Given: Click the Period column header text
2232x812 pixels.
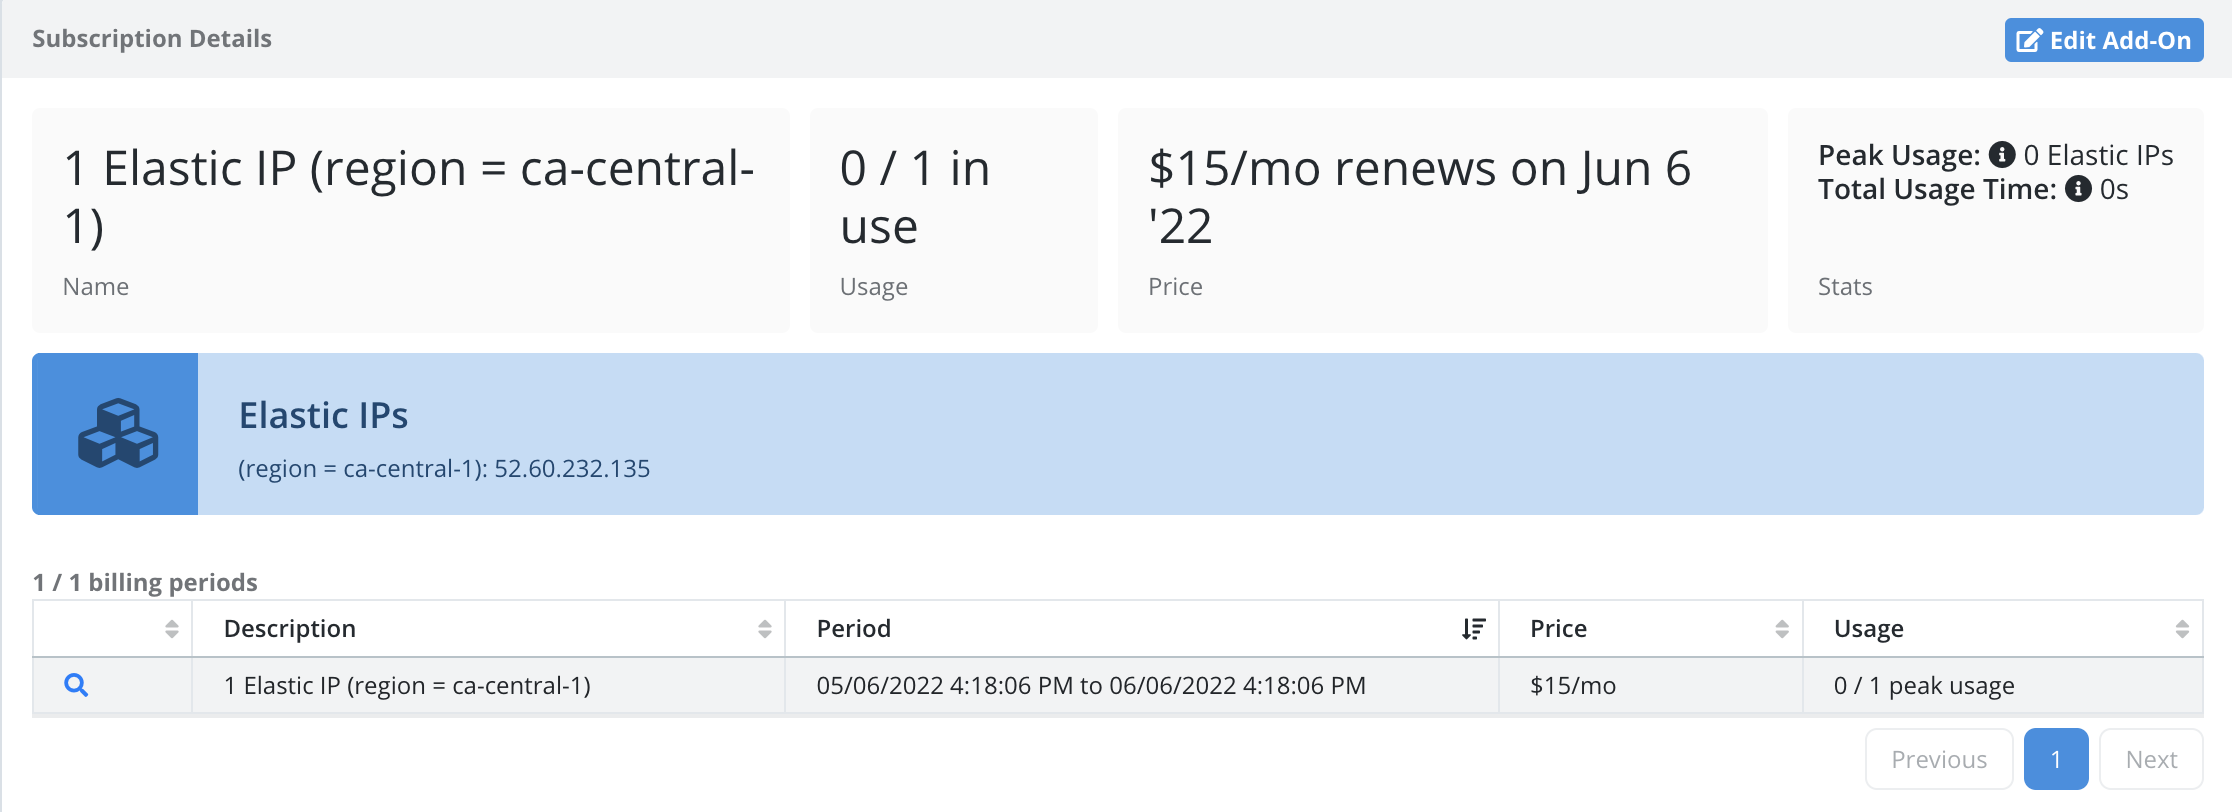Looking at the screenshot, I should (853, 628).
